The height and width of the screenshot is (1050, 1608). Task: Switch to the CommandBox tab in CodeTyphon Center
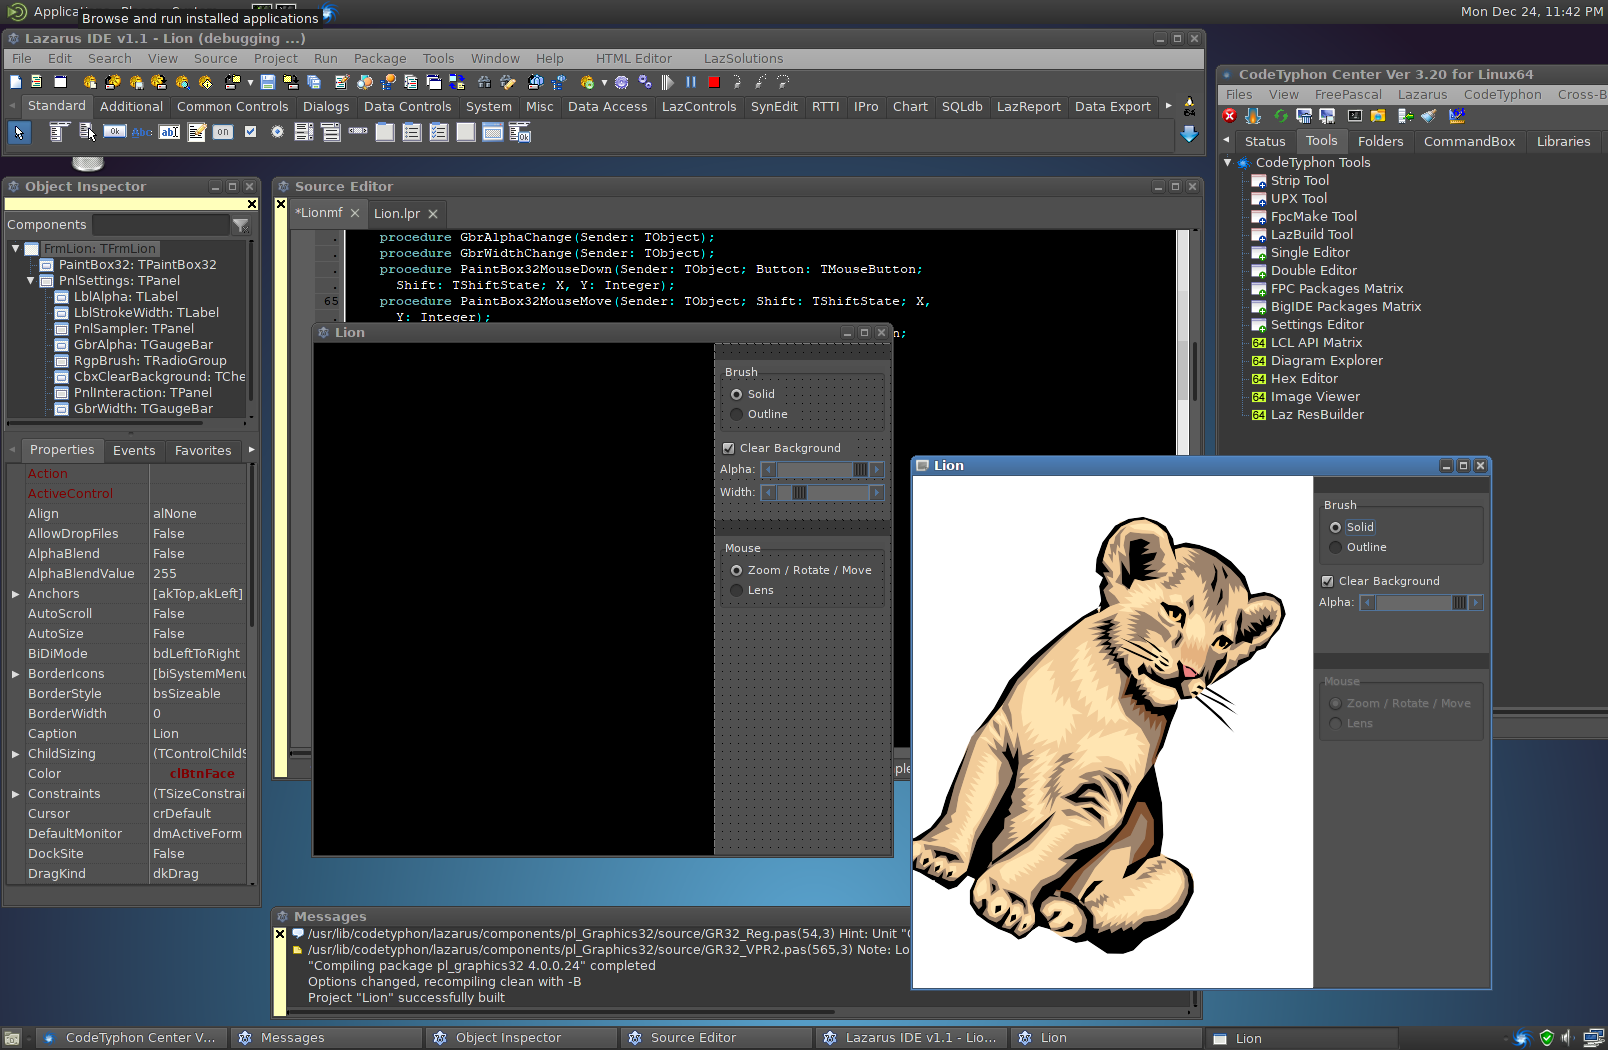(1469, 141)
